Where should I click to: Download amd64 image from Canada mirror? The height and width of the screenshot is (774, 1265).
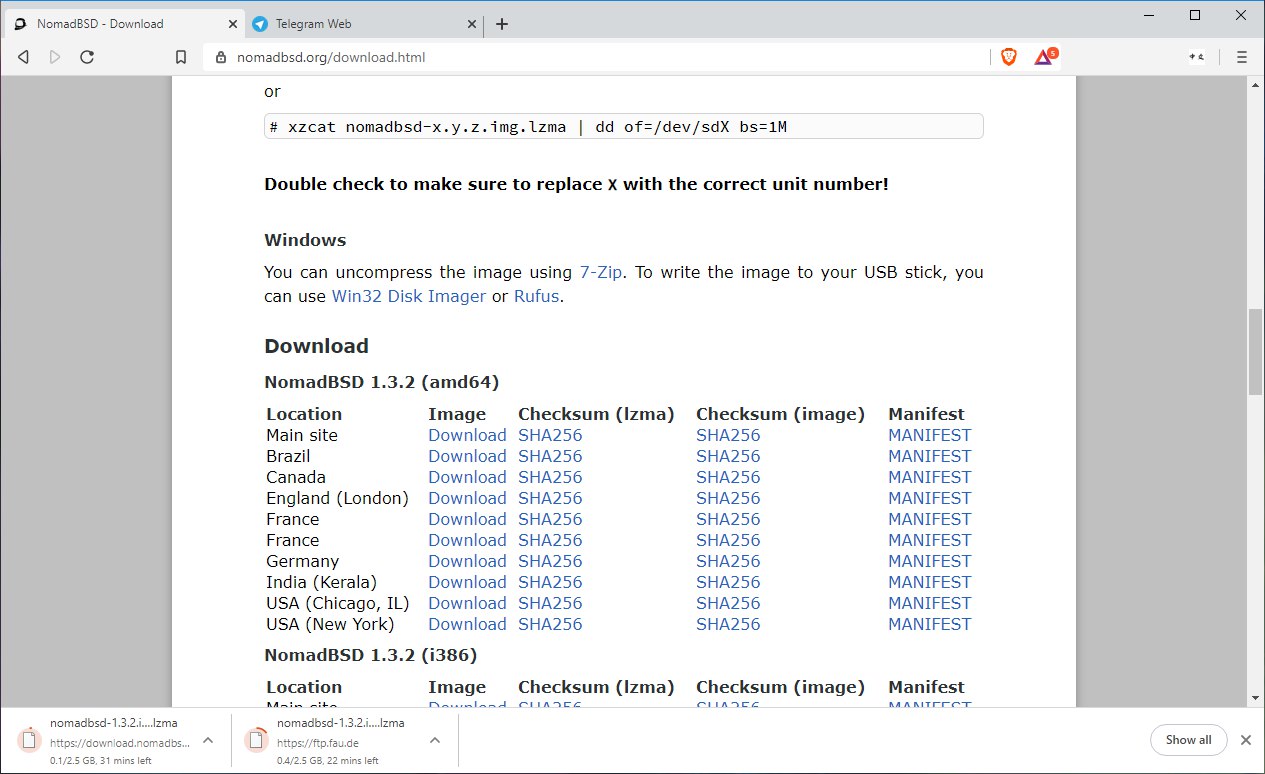pyautogui.click(x=467, y=477)
